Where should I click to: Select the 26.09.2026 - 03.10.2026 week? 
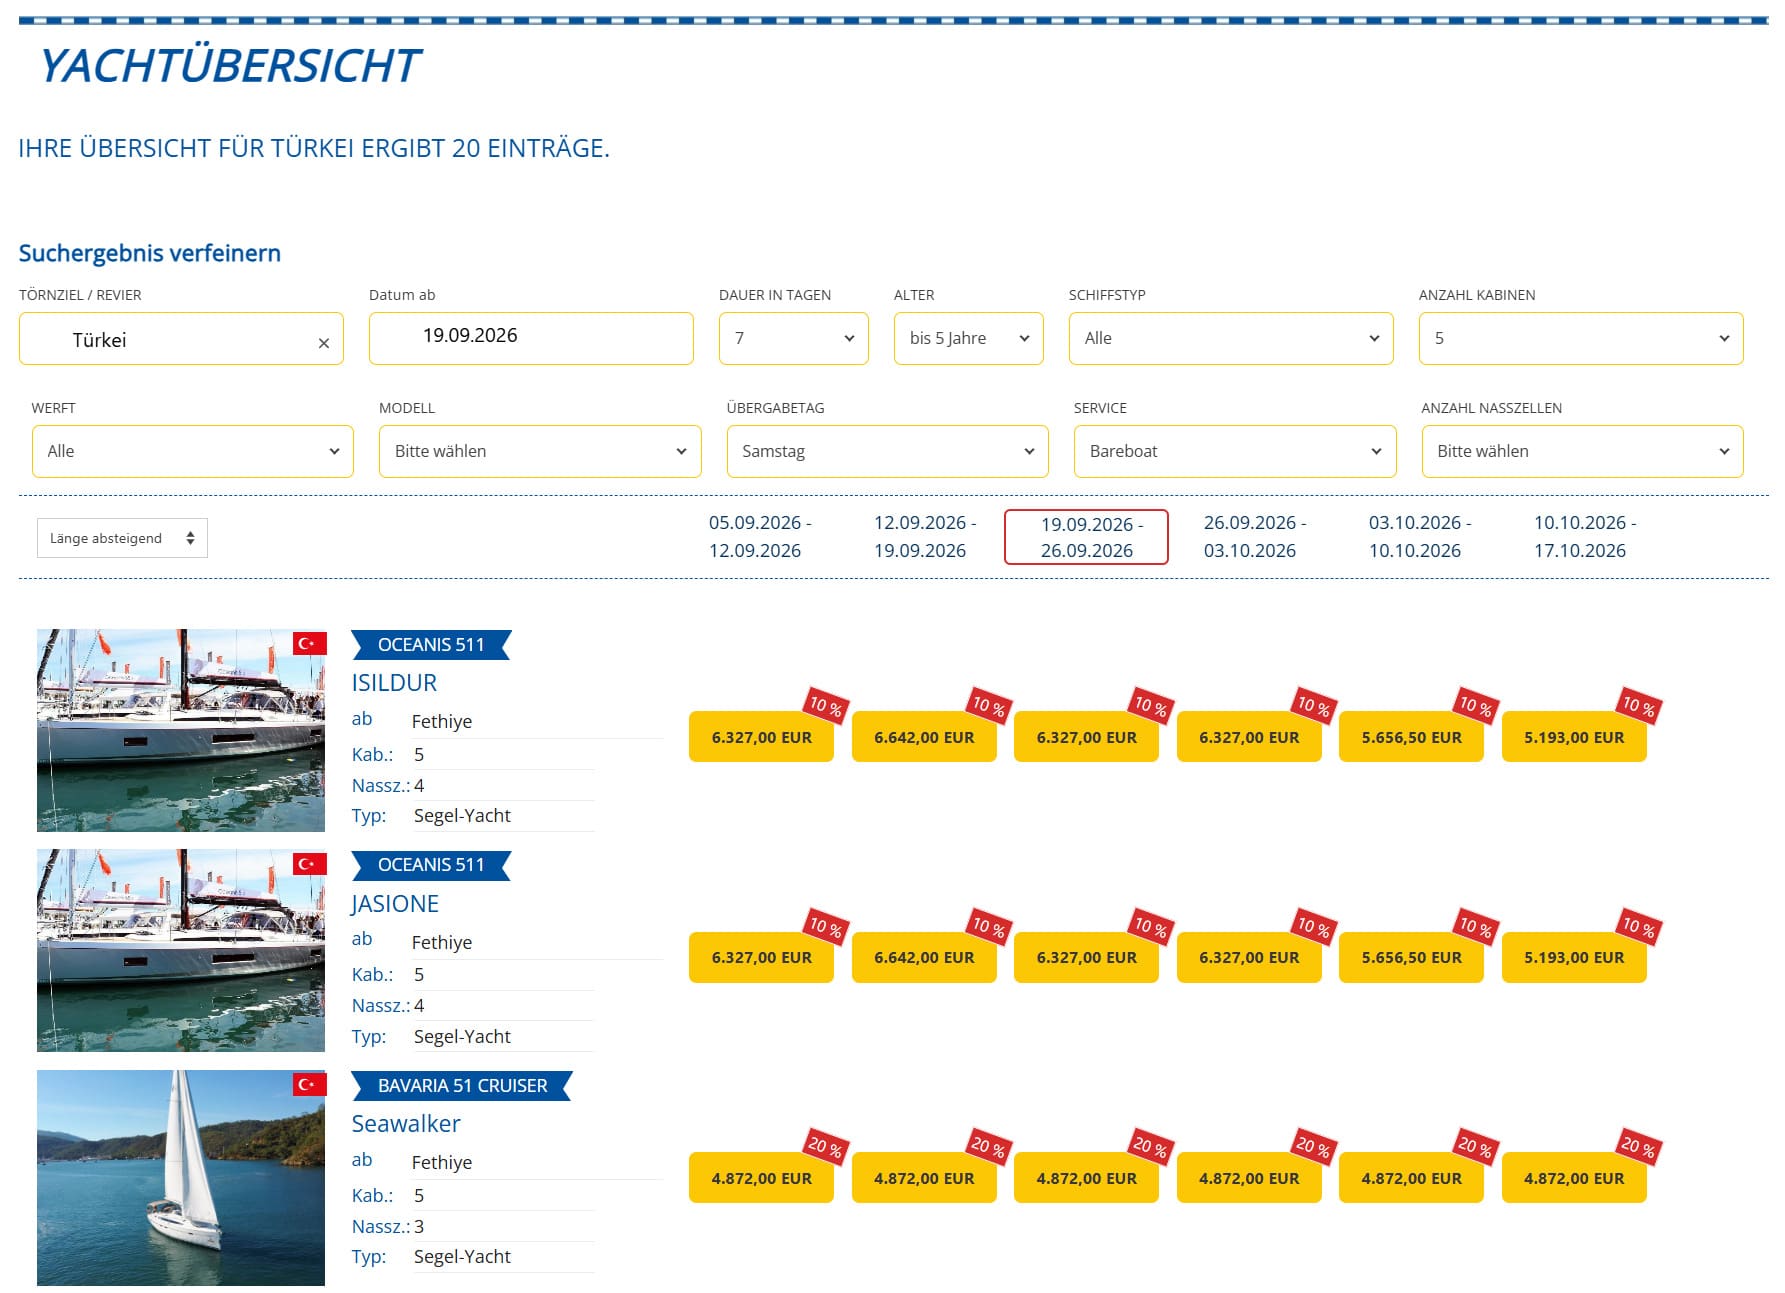[1254, 537]
